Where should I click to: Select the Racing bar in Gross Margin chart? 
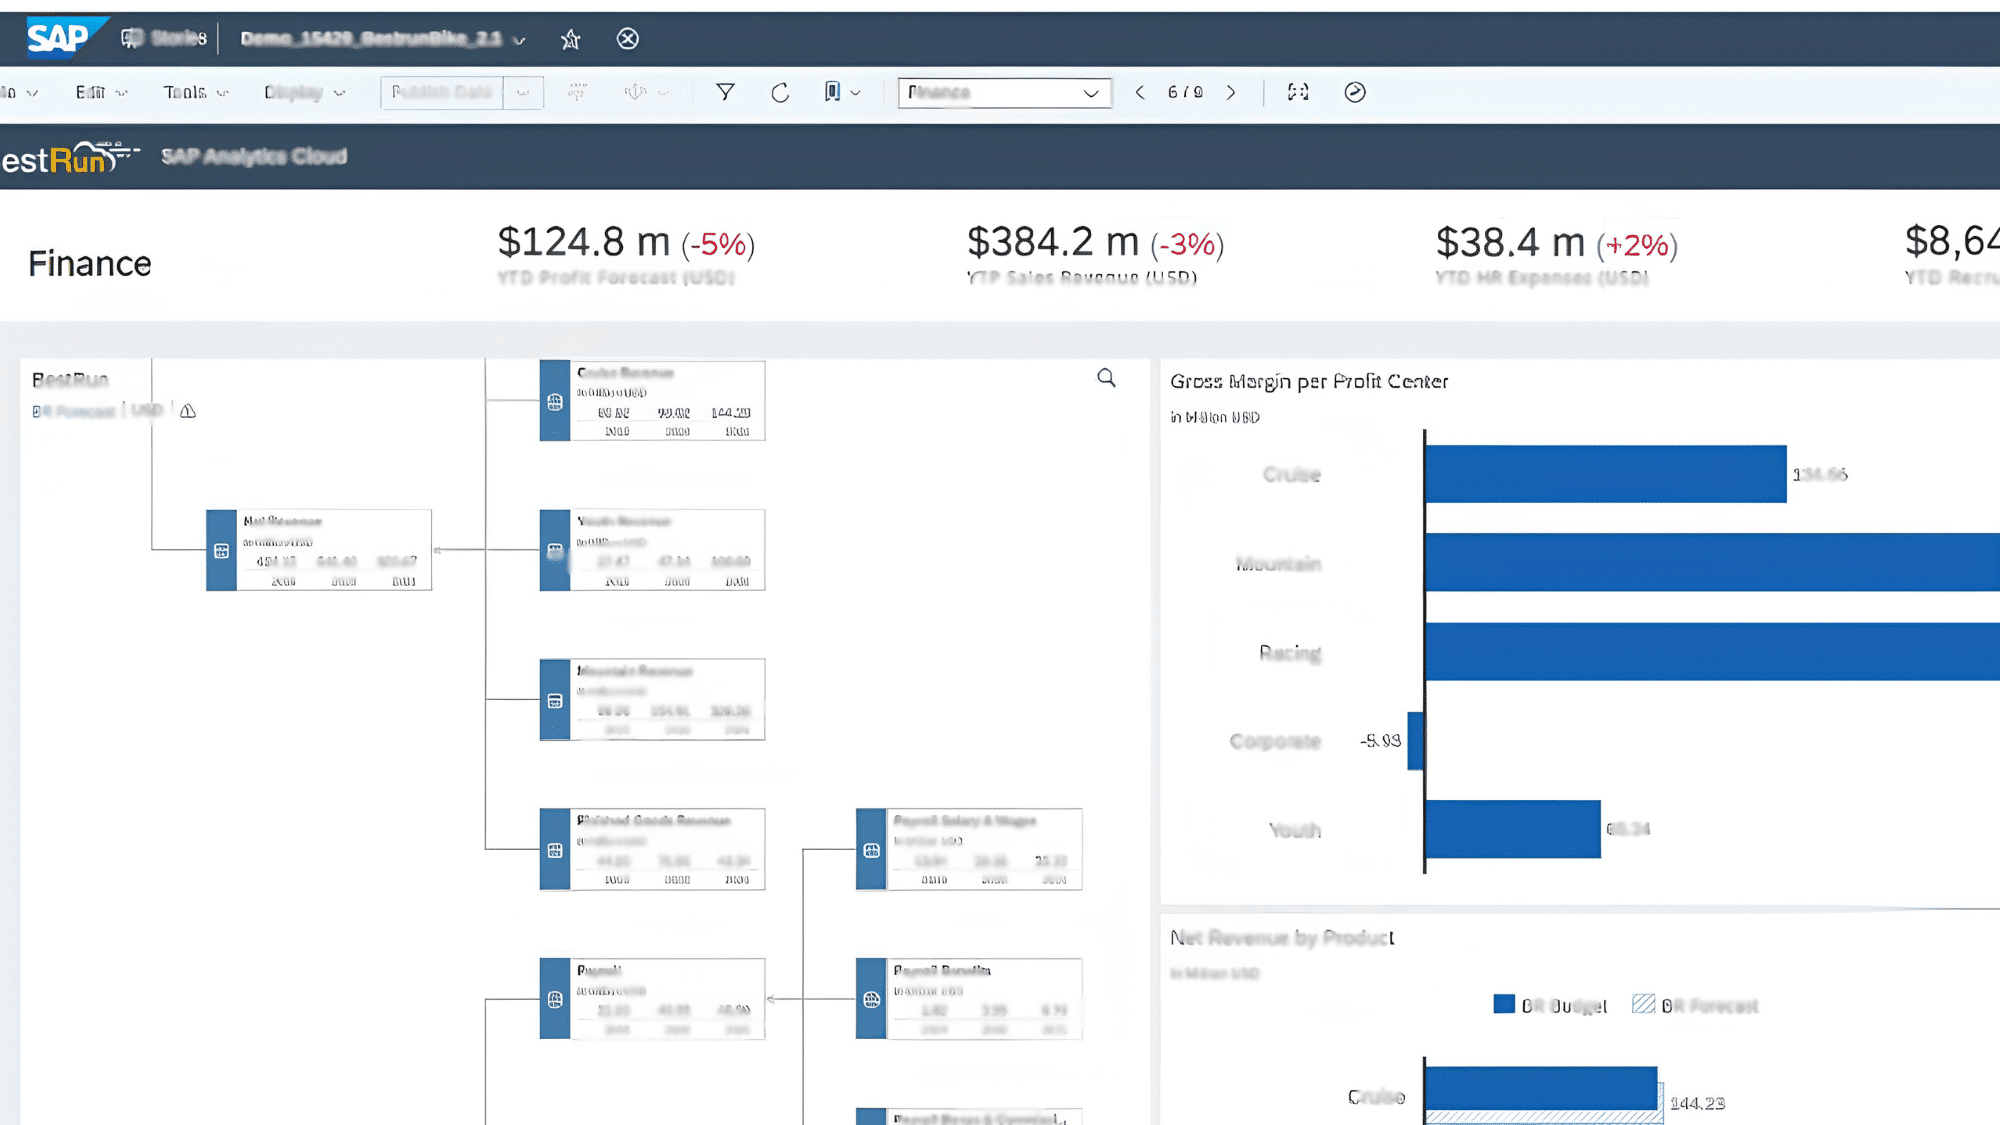pyautogui.click(x=1712, y=652)
